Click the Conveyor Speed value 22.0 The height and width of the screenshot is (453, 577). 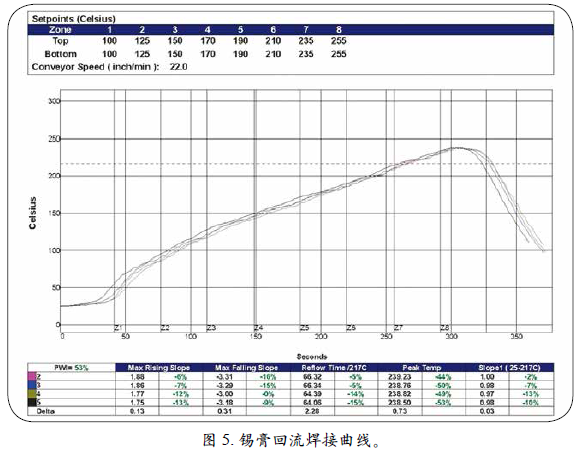point(178,67)
